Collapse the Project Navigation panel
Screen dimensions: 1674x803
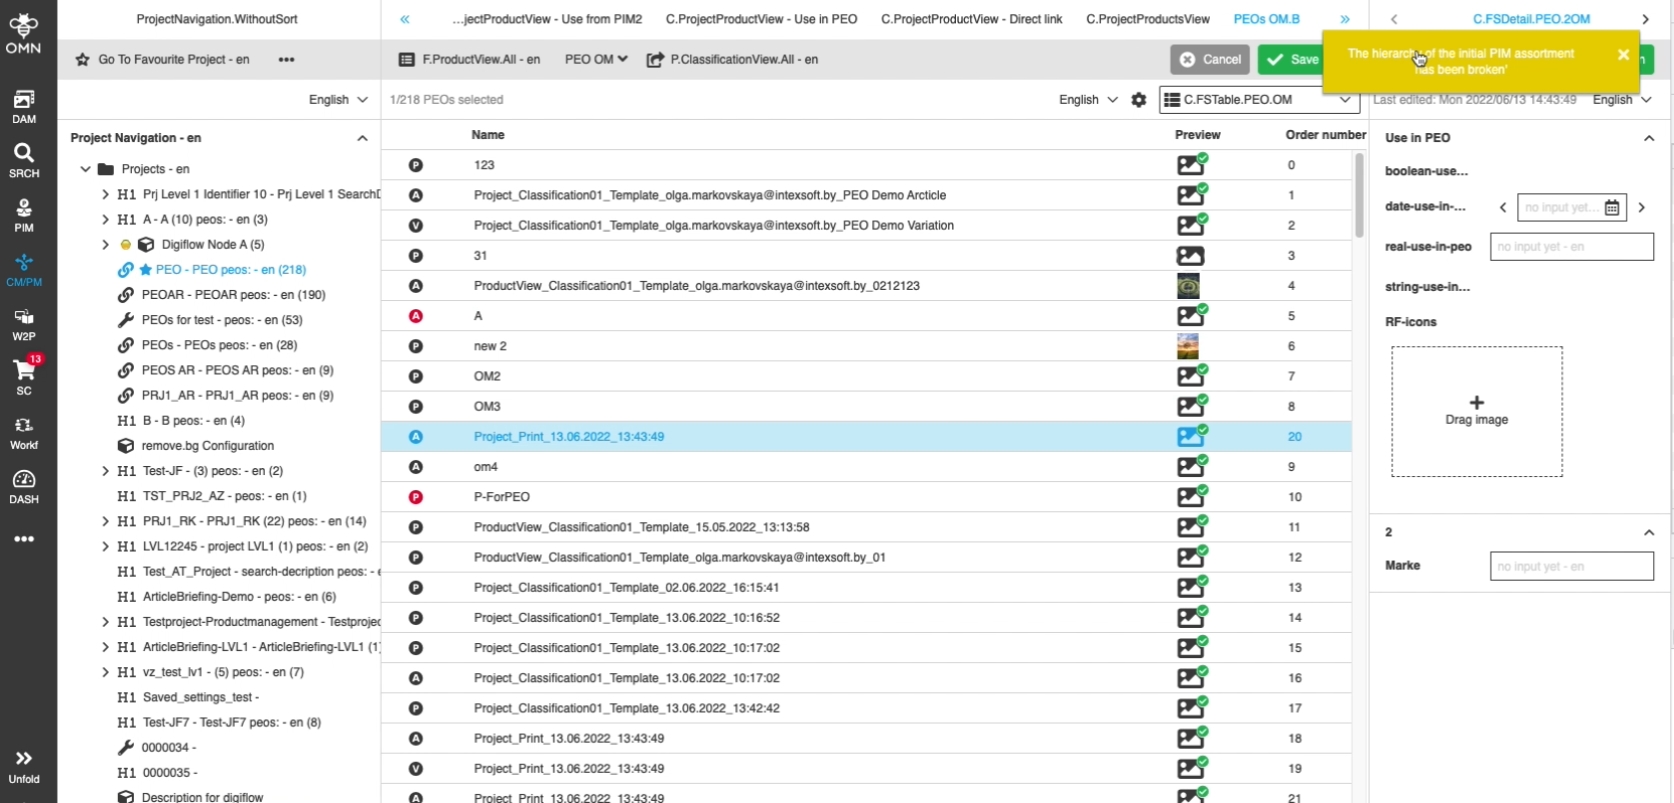(x=362, y=138)
